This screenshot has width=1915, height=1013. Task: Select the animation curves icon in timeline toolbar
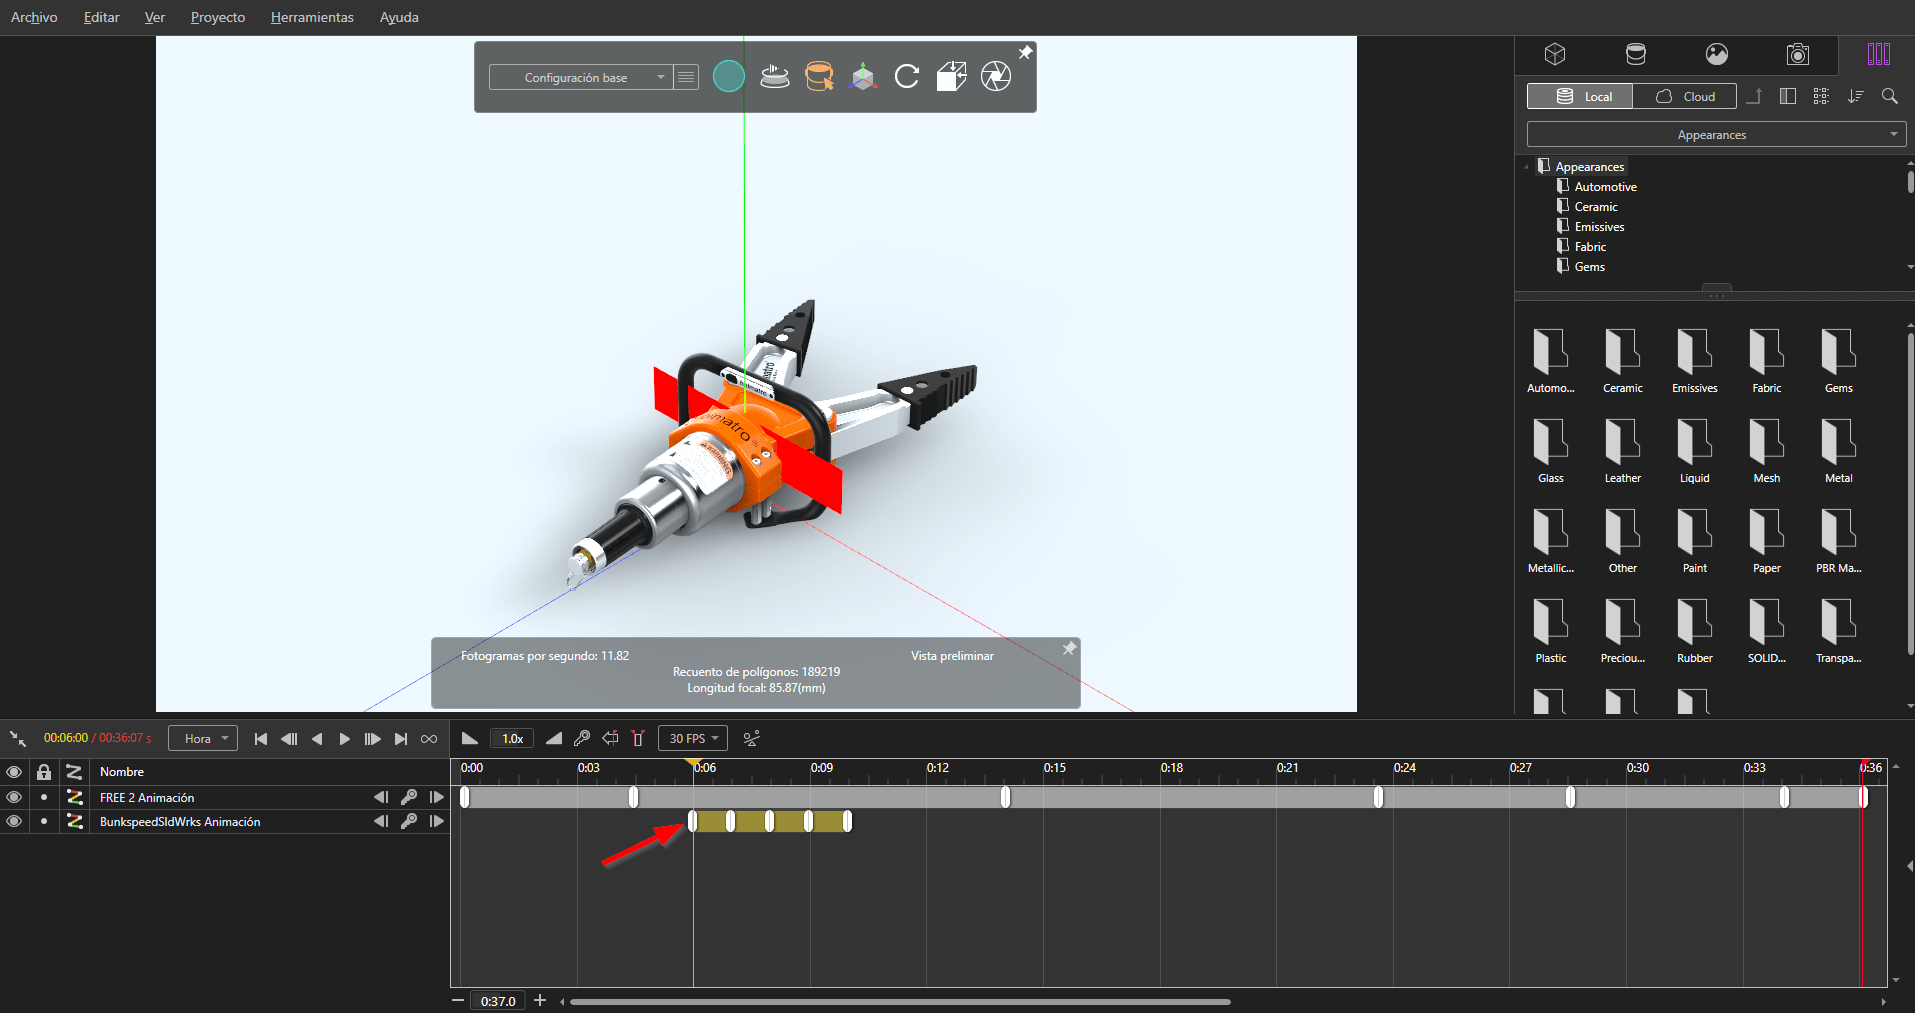pos(752,738)
